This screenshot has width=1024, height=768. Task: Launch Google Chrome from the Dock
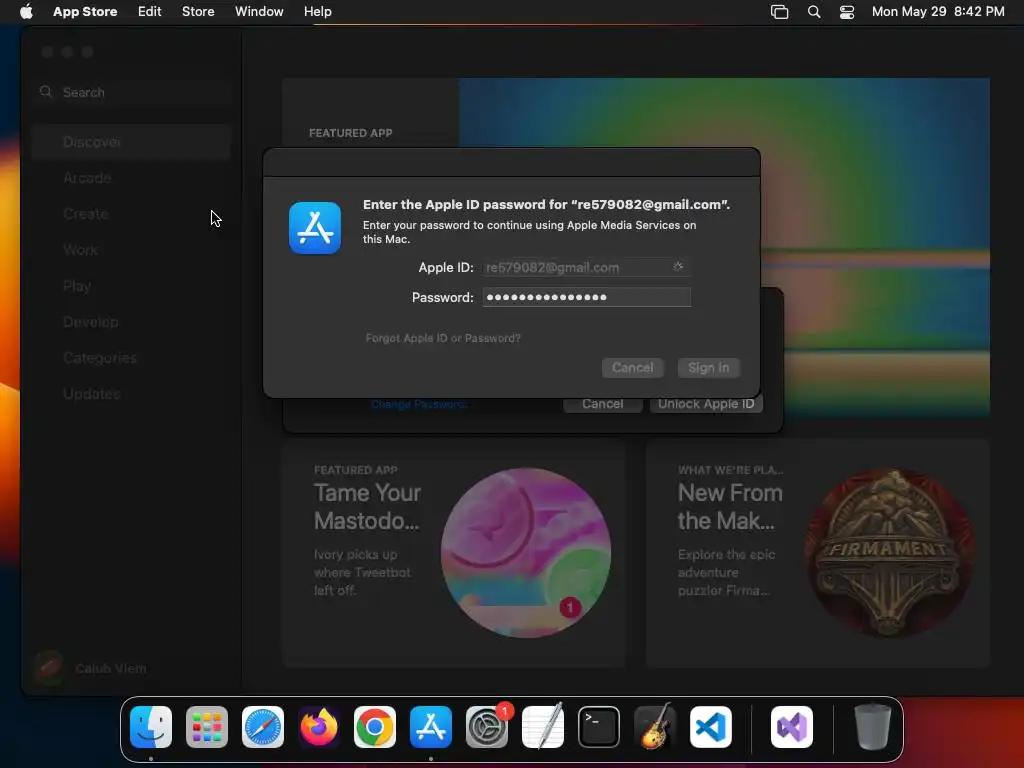(x=375, y=727)
